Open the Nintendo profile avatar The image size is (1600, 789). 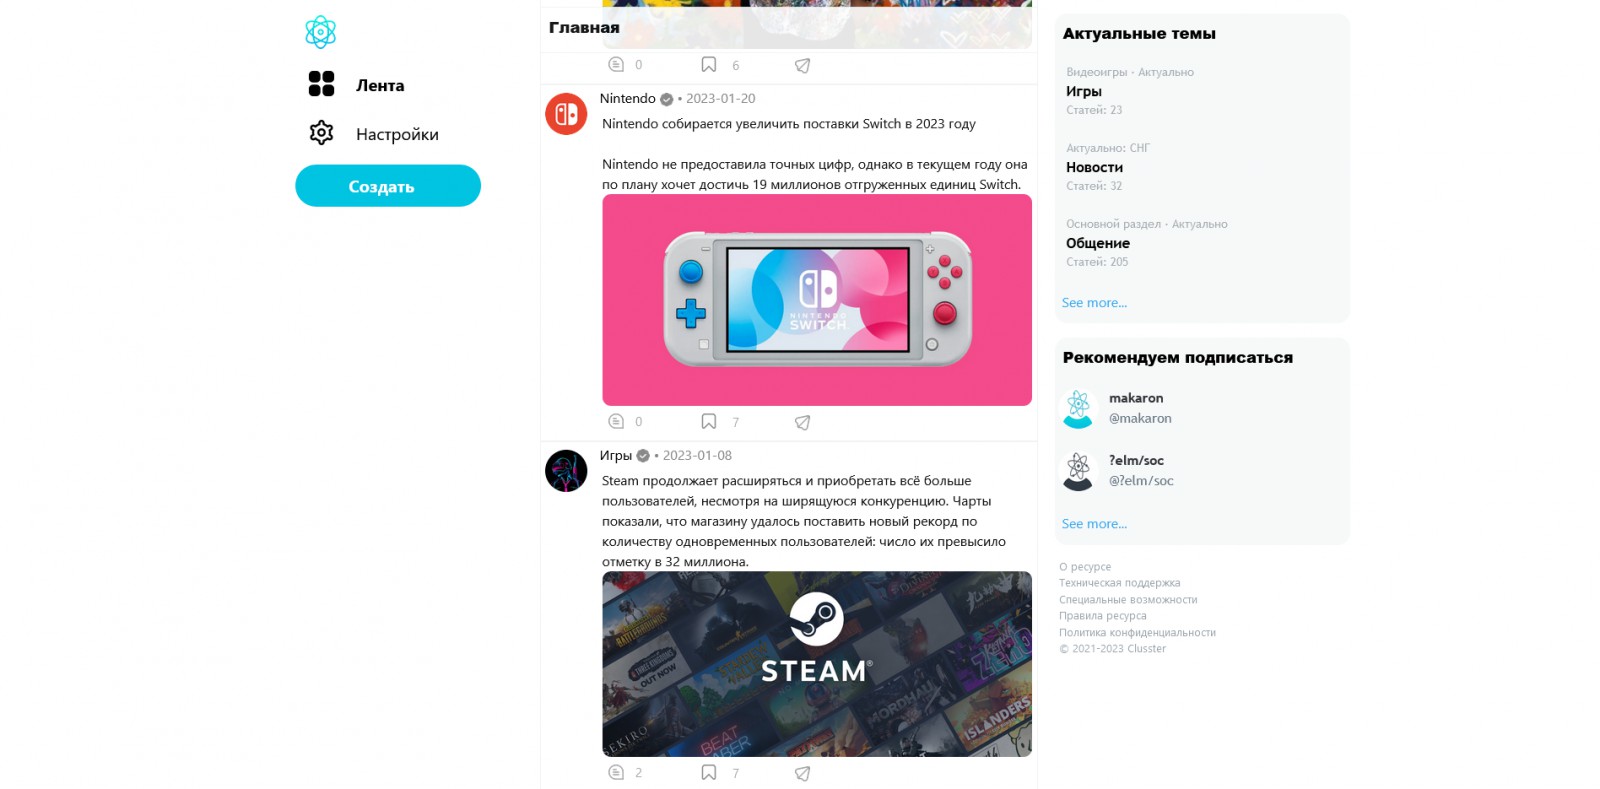coord(566,114)
